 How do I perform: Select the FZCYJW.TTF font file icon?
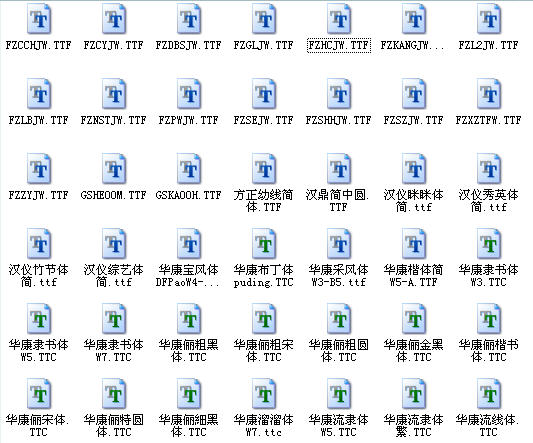click(x=114, y=19)
